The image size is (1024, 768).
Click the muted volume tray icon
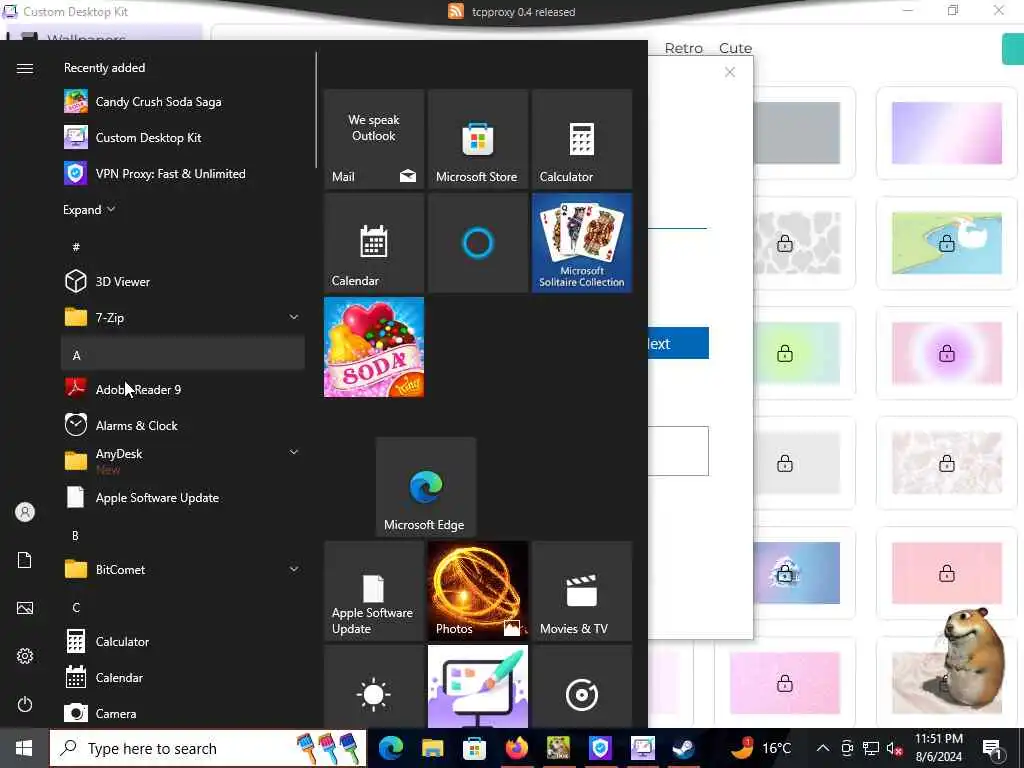click(894, 748)
